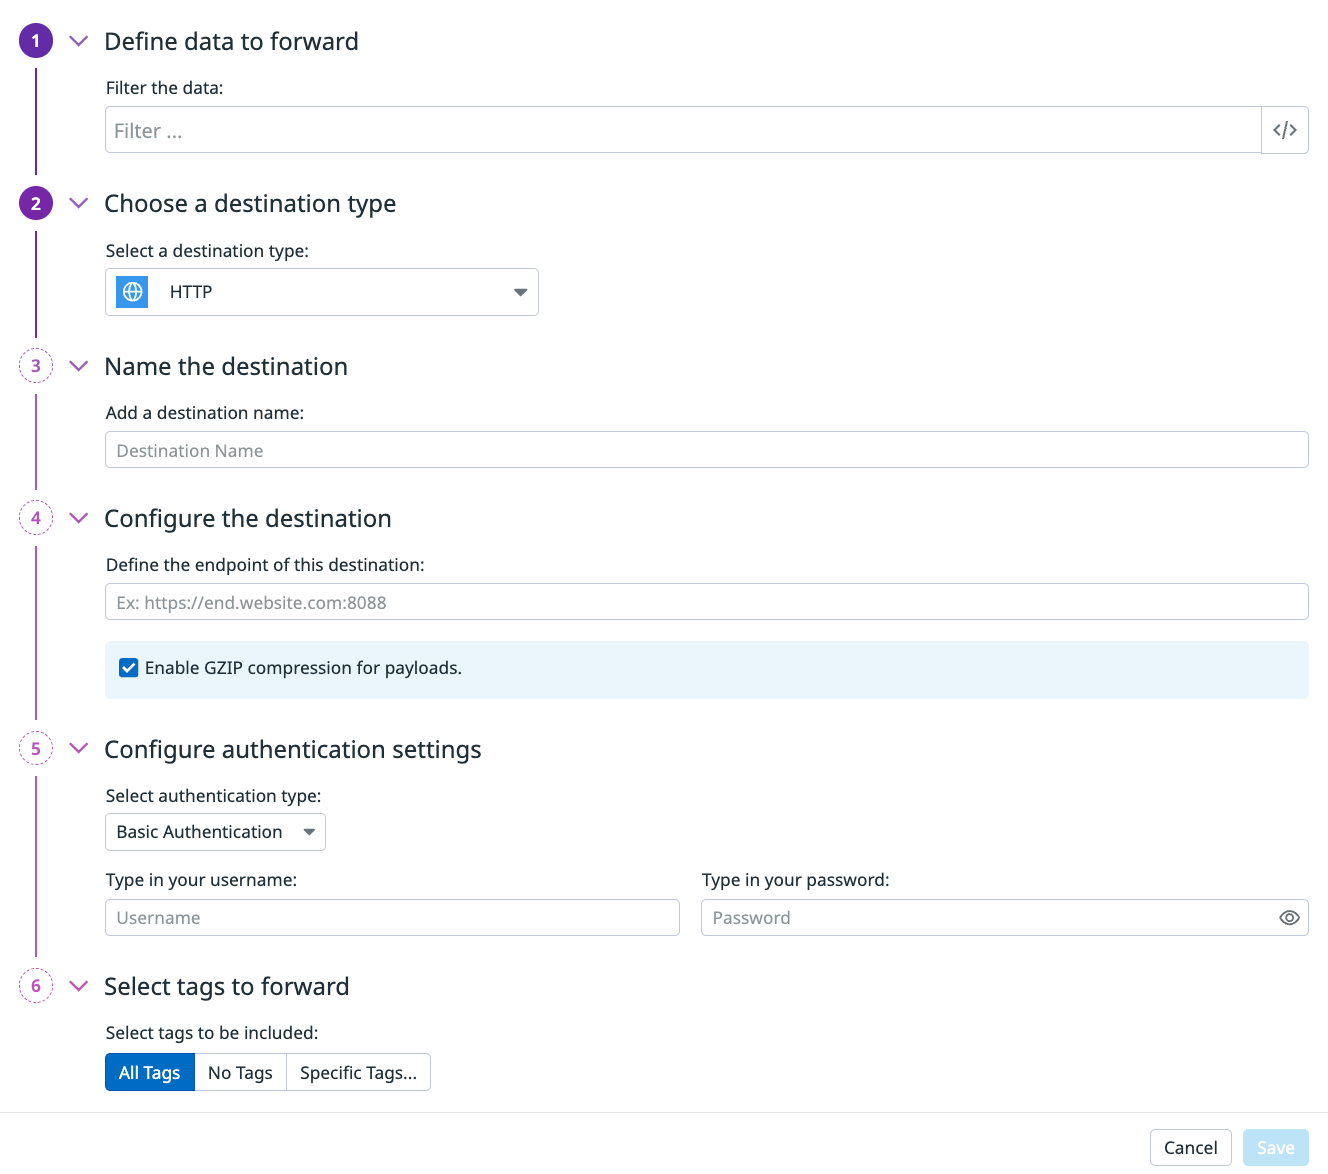Click the step 6 circle marker
This screenshot has width=1328, height=1174.
[x=36, y=986]
